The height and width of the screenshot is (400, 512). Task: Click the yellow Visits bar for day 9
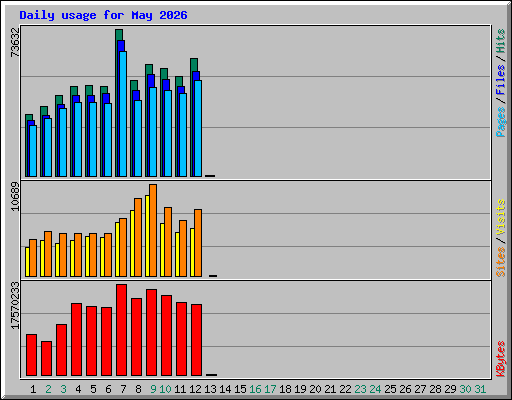point(147,236)
